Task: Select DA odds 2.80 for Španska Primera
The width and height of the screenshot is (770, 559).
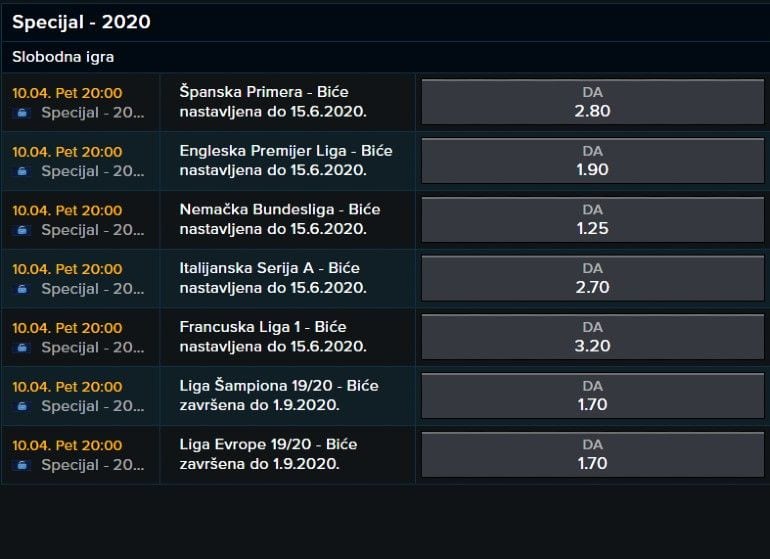Action: pyautogui.click(x=592, y=102)
